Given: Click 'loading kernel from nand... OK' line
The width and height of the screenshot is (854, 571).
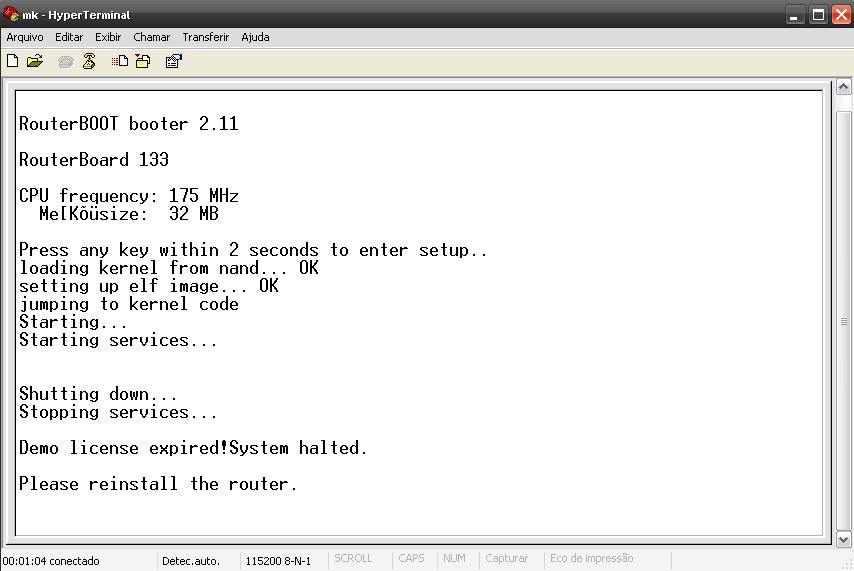Looking at the screenshot, I should [169, 268].
